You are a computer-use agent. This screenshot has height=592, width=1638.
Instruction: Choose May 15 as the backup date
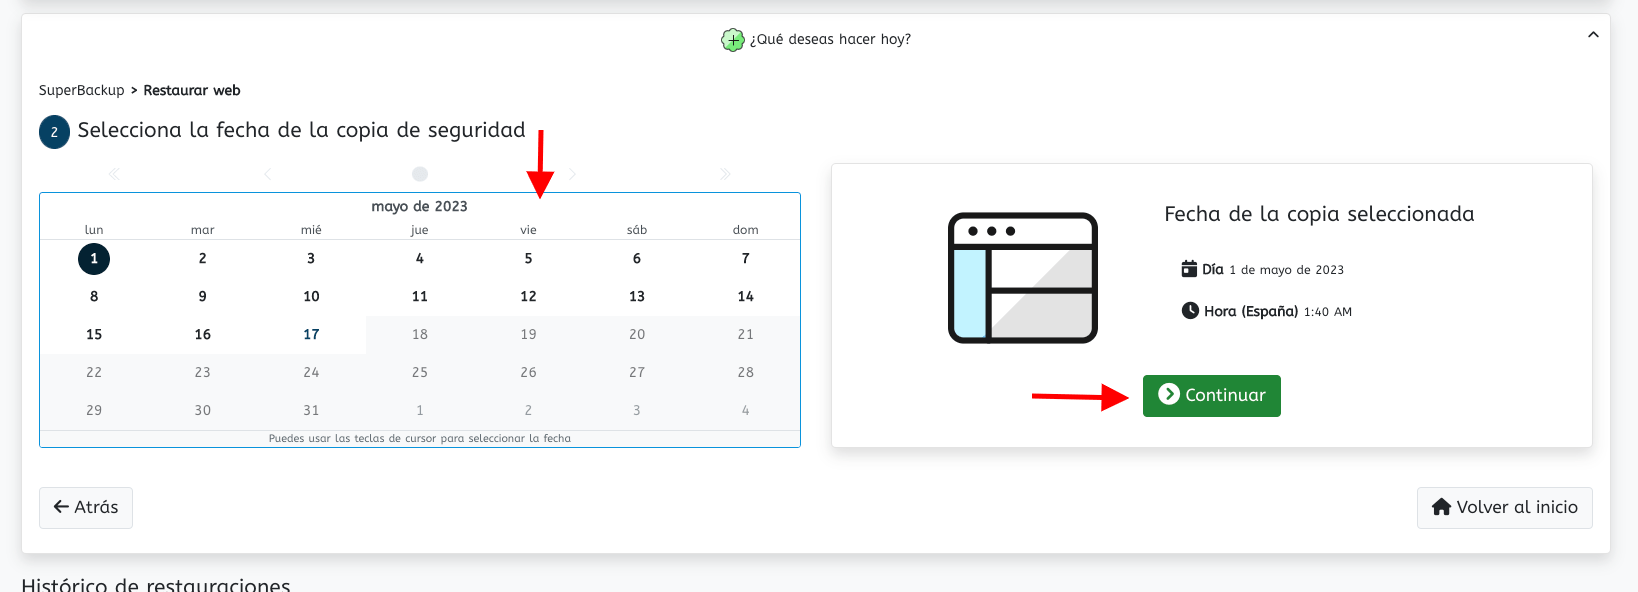click(94, 335)
